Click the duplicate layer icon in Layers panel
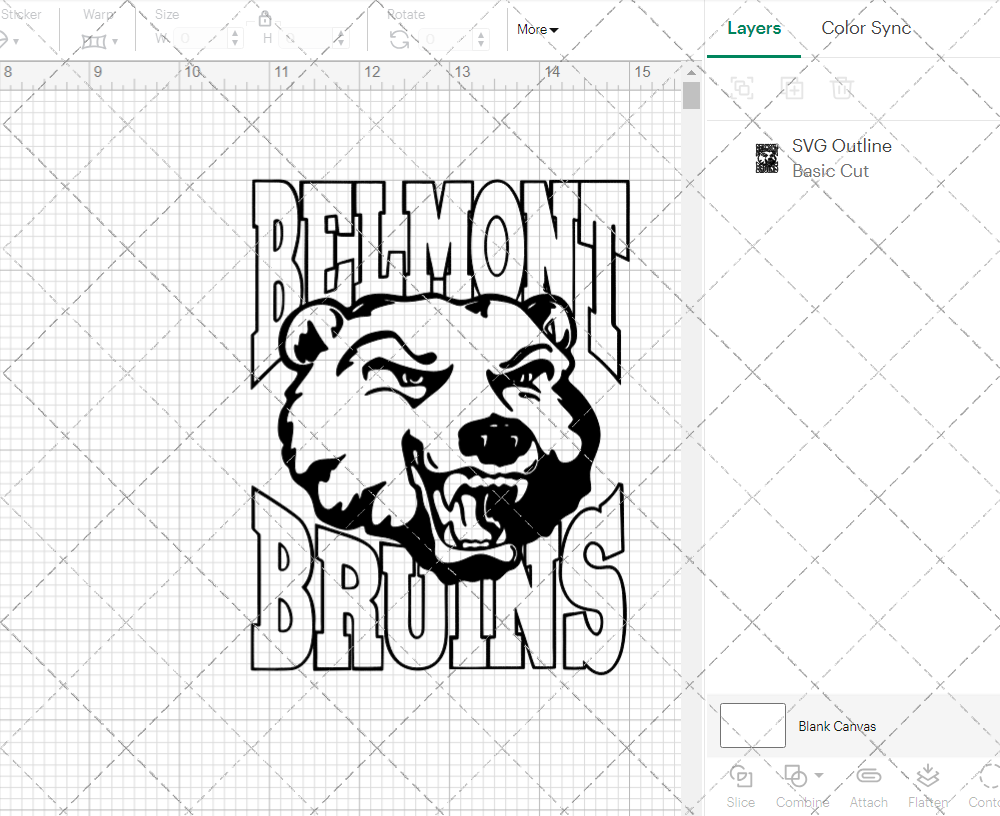 coord(793,88)
